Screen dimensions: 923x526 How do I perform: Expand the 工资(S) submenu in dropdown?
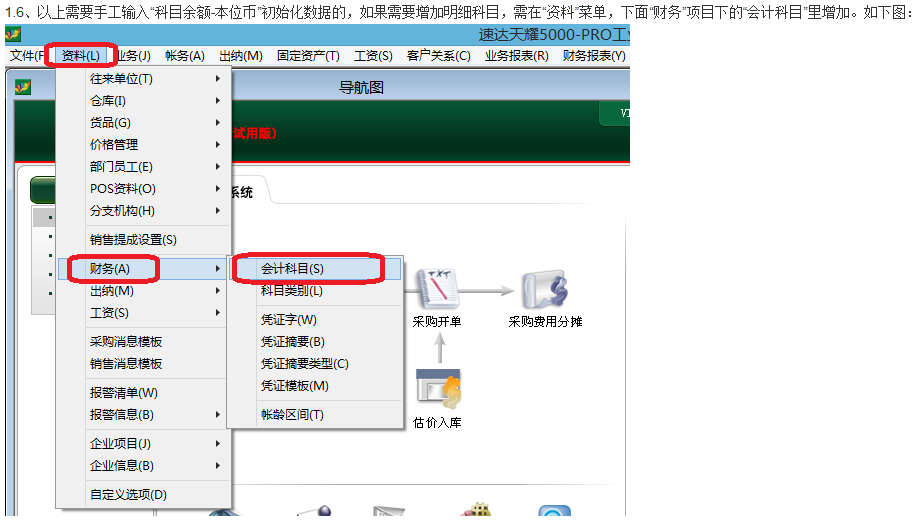pyautogui.click(x=144, y=313)
